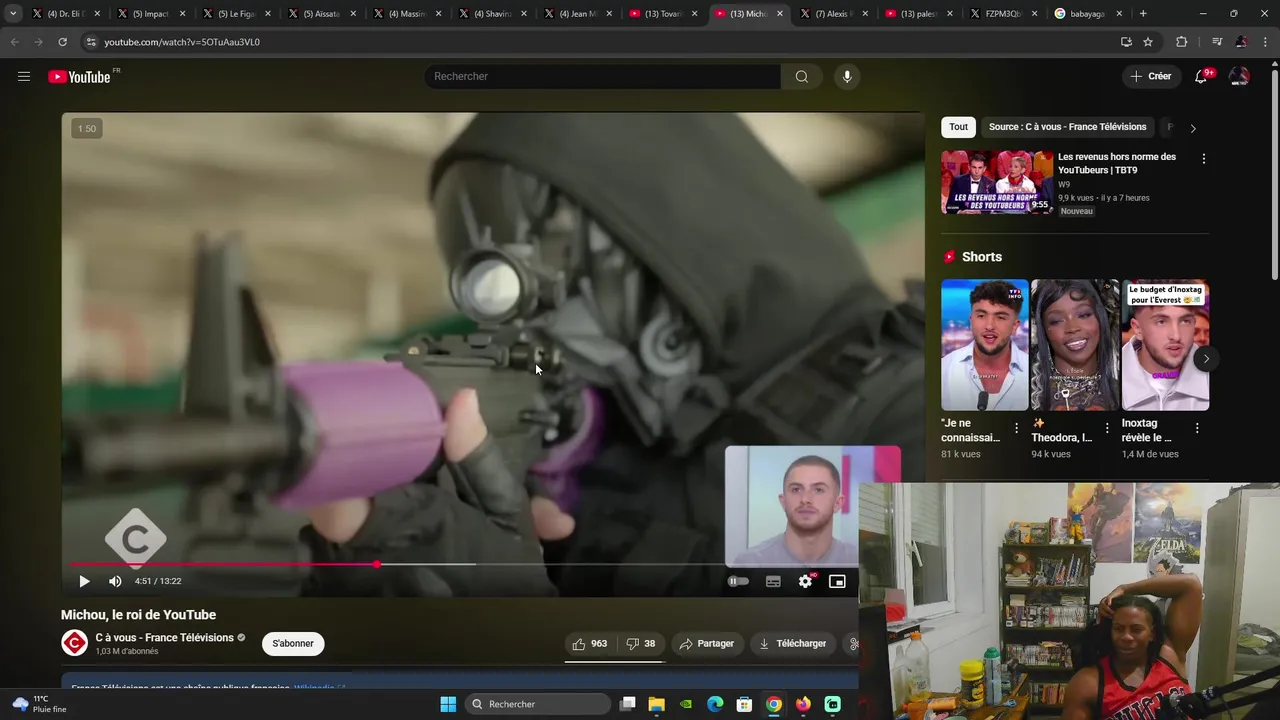Open the Les revenus hors norme title link
1280x720 pixels.
point(1117,163)
